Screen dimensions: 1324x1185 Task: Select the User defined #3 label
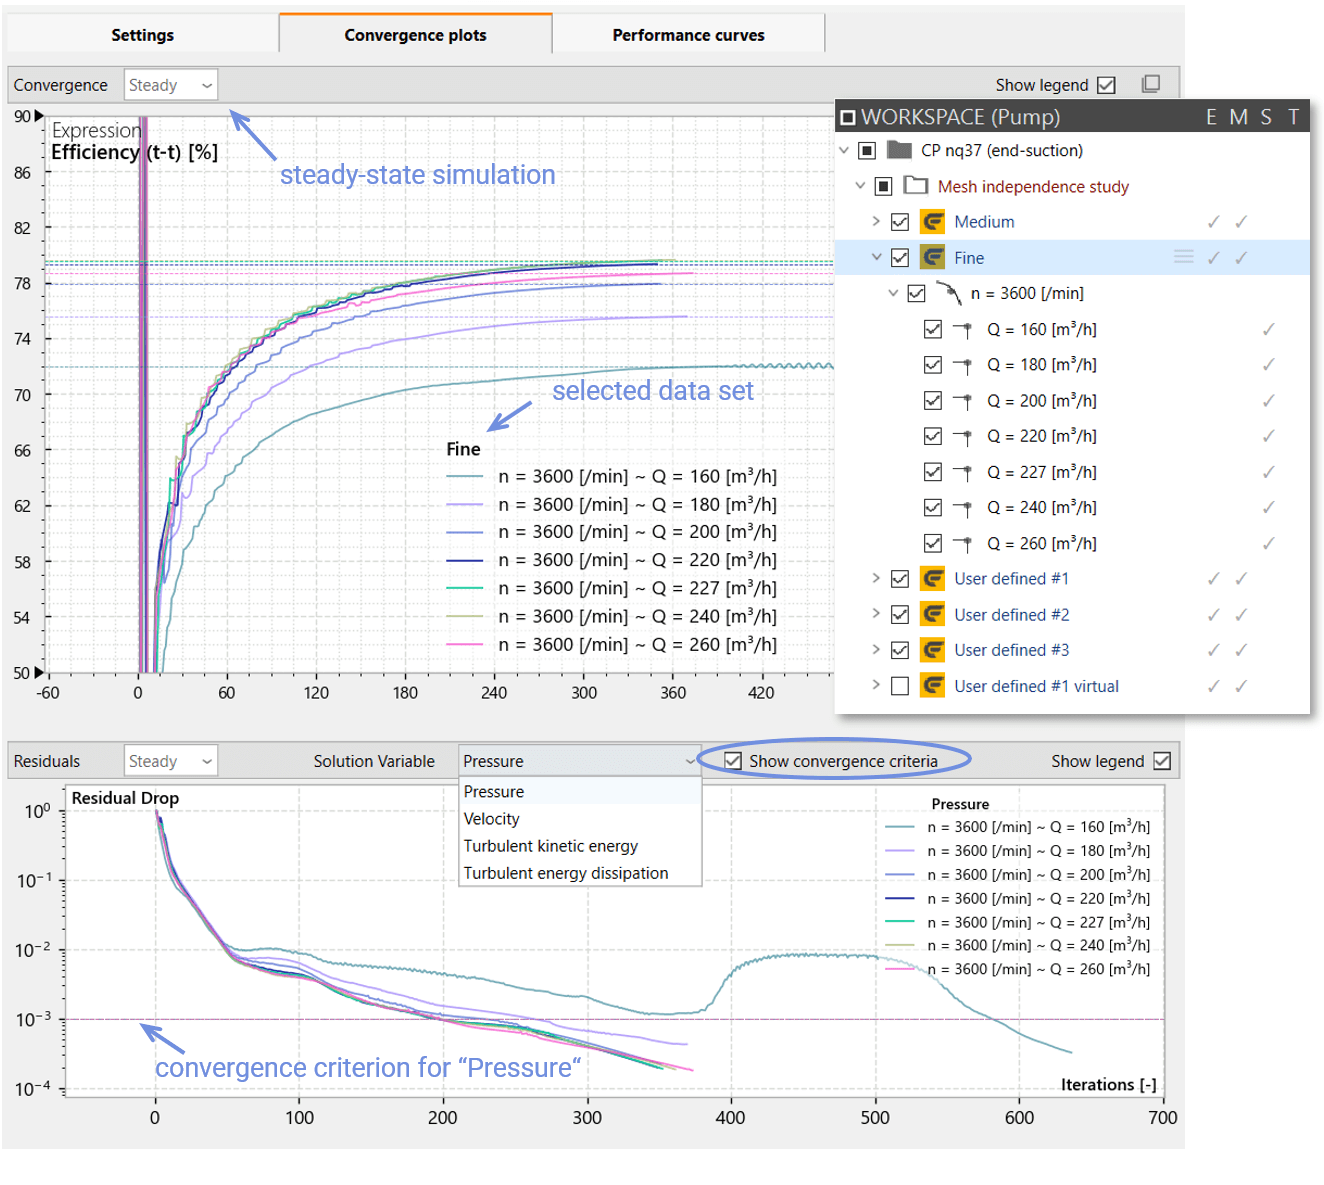click(x=1011, y=650)
